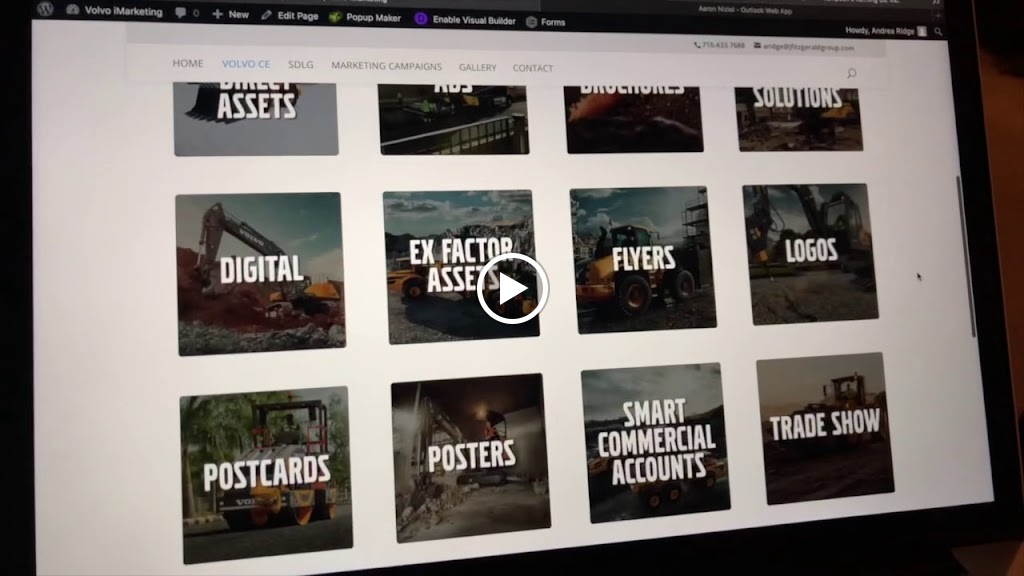This screenshot has width=1024, height=576.
Task: Select VOLVO CE in the navigation
Action: click(x=246, y=64)
